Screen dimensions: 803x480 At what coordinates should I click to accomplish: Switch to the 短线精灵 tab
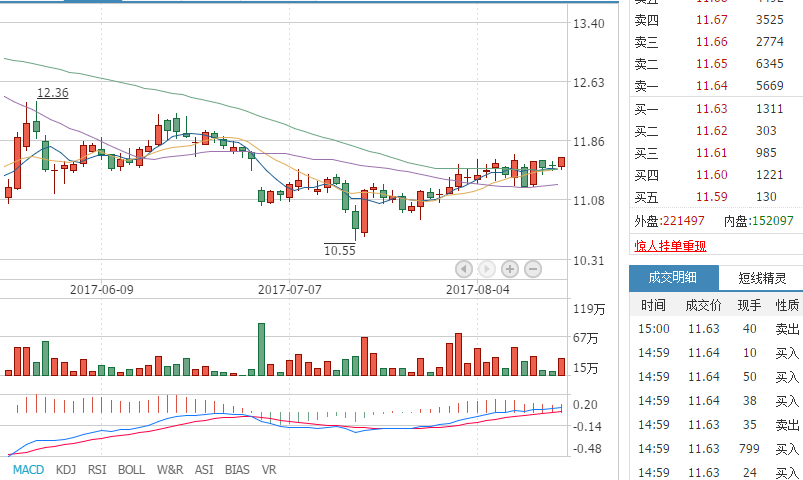(762, 278)
